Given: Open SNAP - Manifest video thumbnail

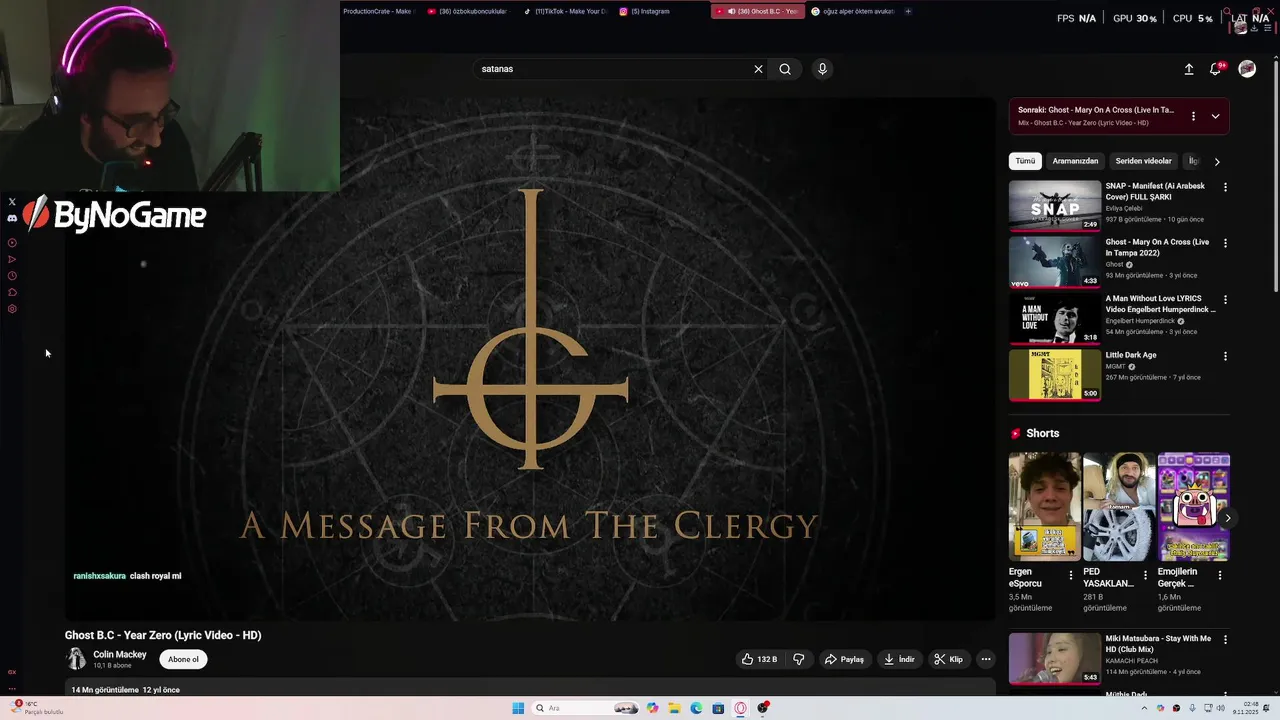Looking at the screenshot, I should [1055, 205].
